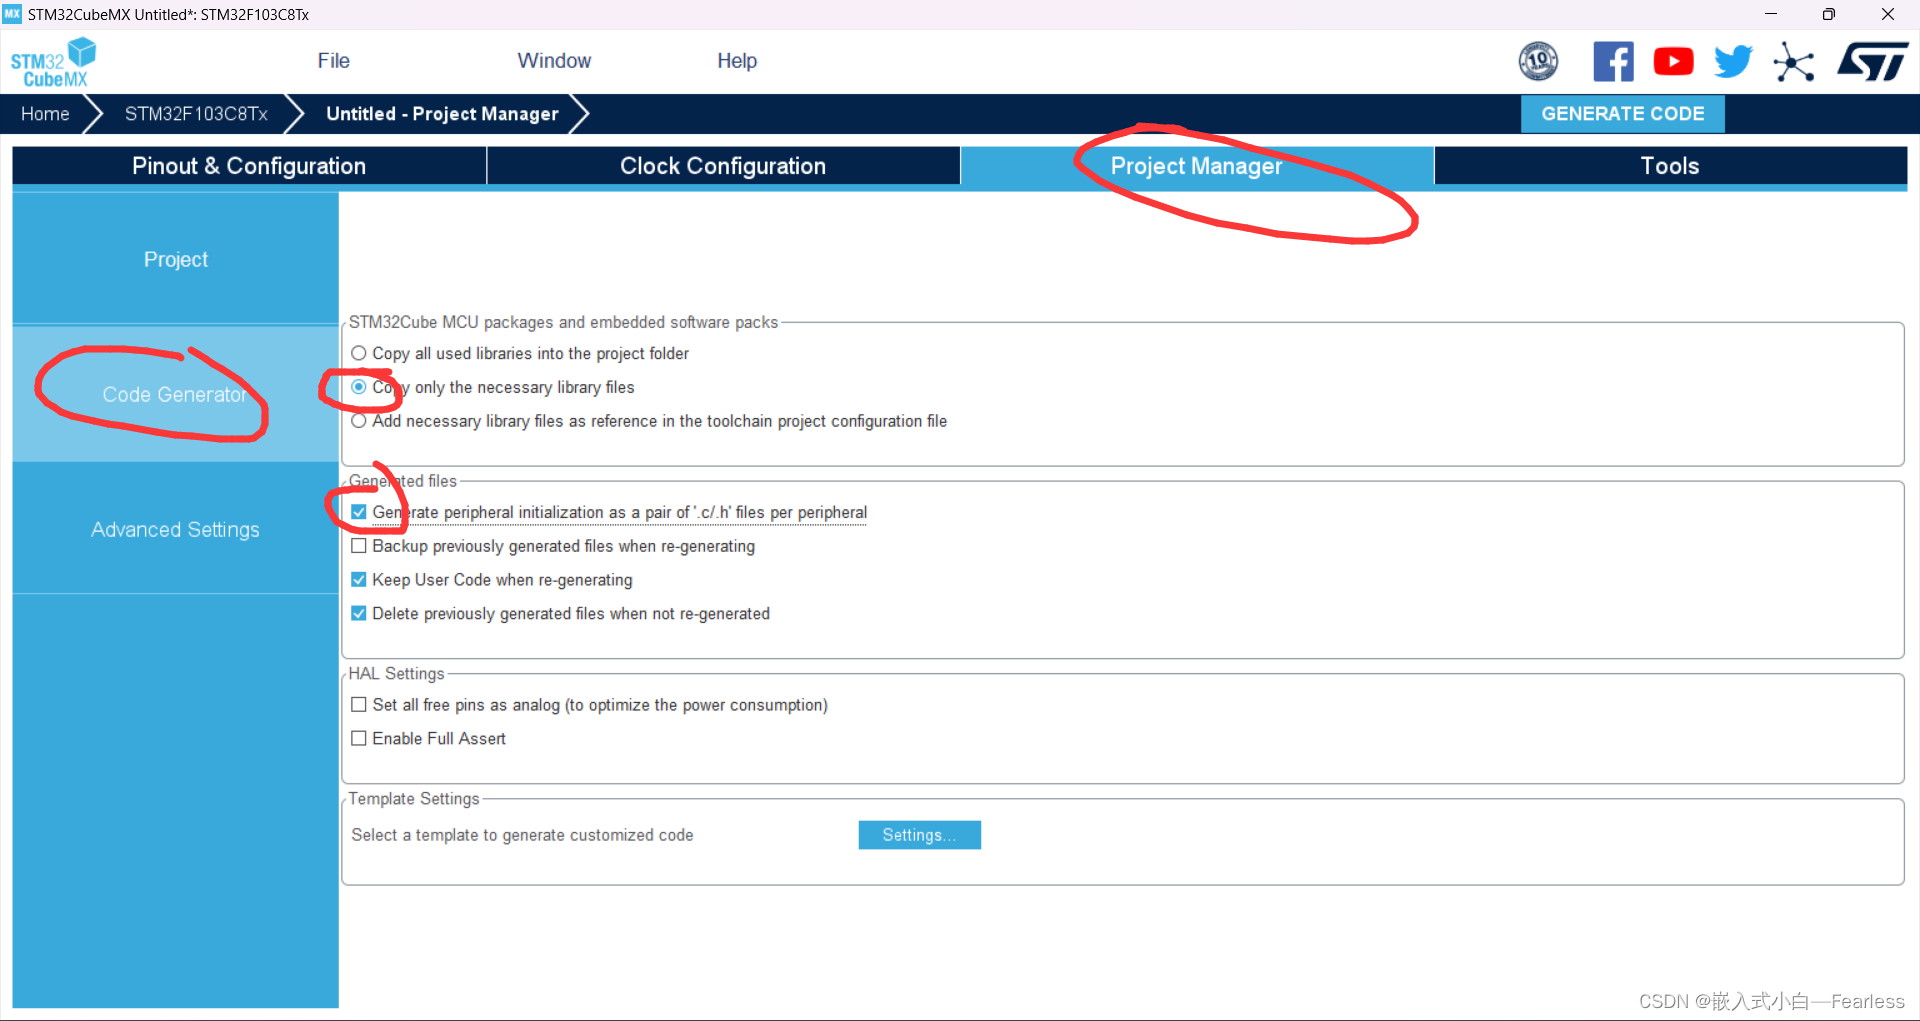The width and height of the screenshot is (1920, 1021).
Task: Open the YouTube icon link
Action: [x=1673, y=62]
